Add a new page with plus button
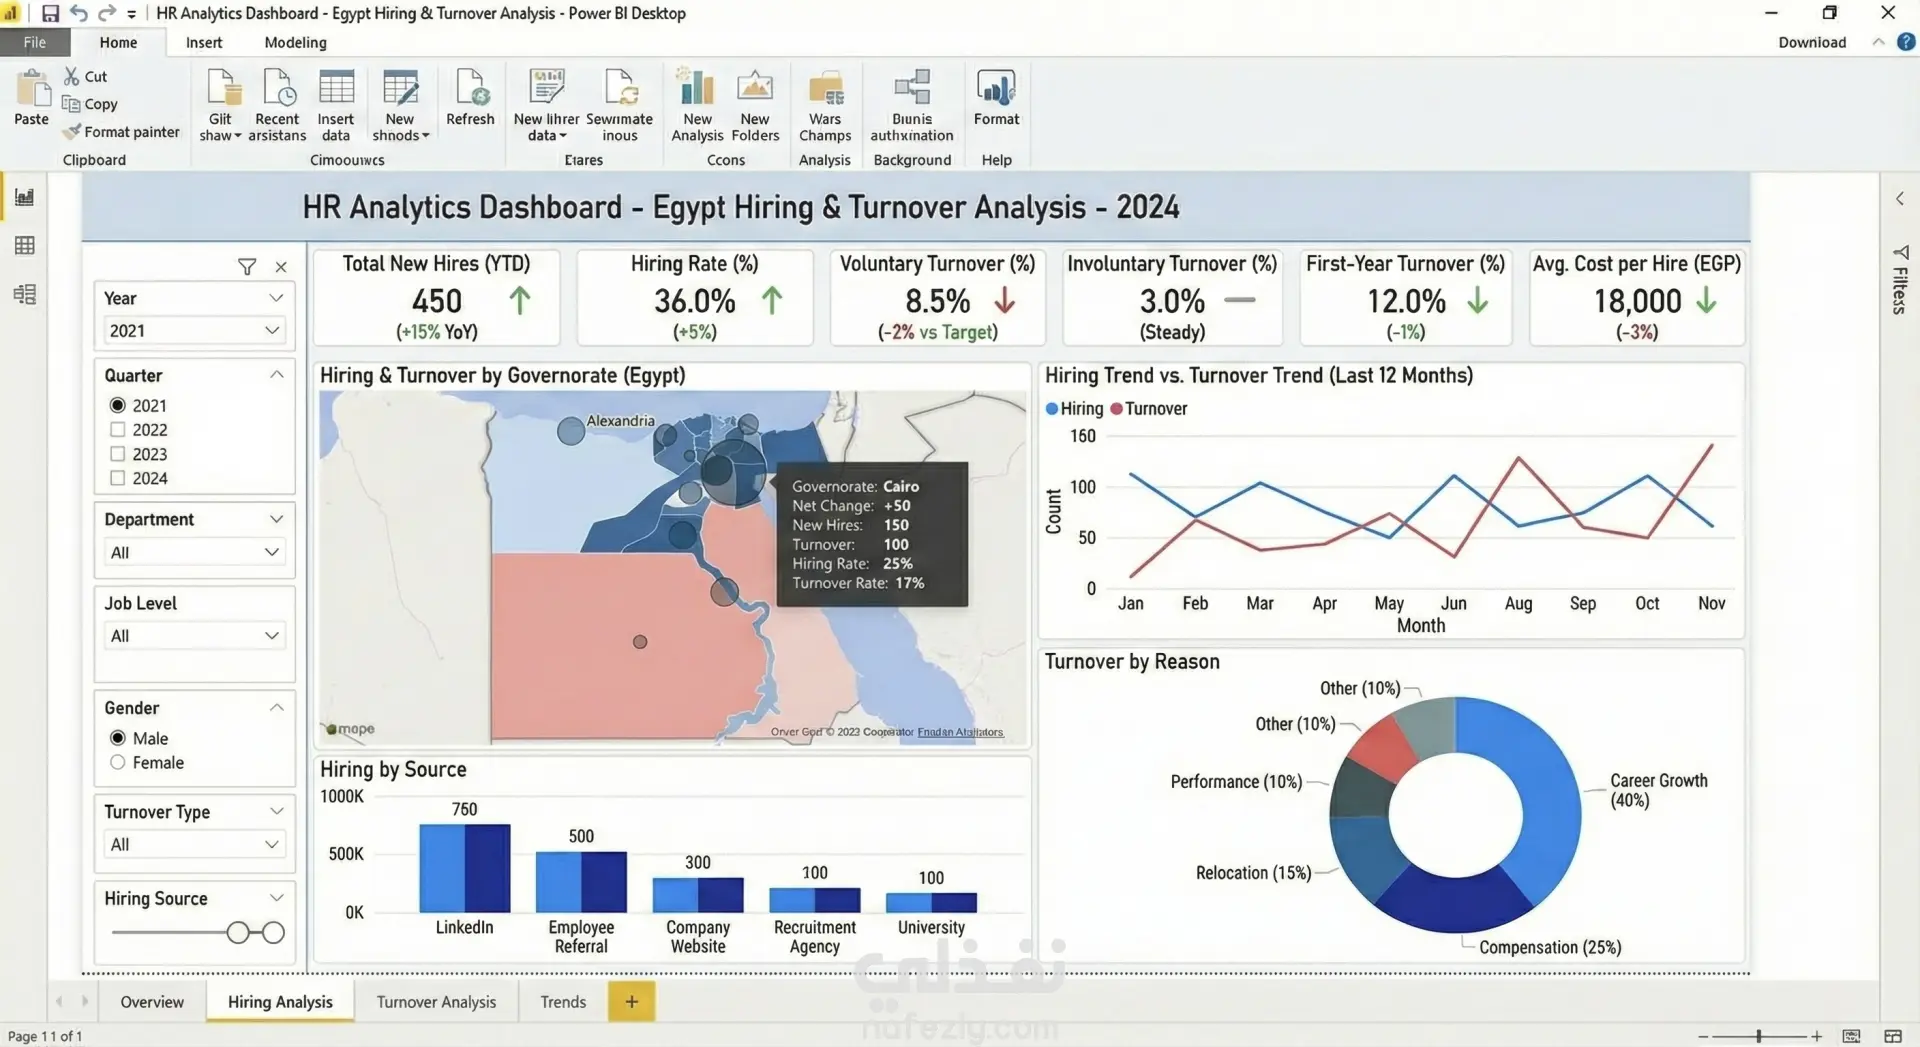This screenshot has width=1920, height=1047. (x=631, y=1001)
